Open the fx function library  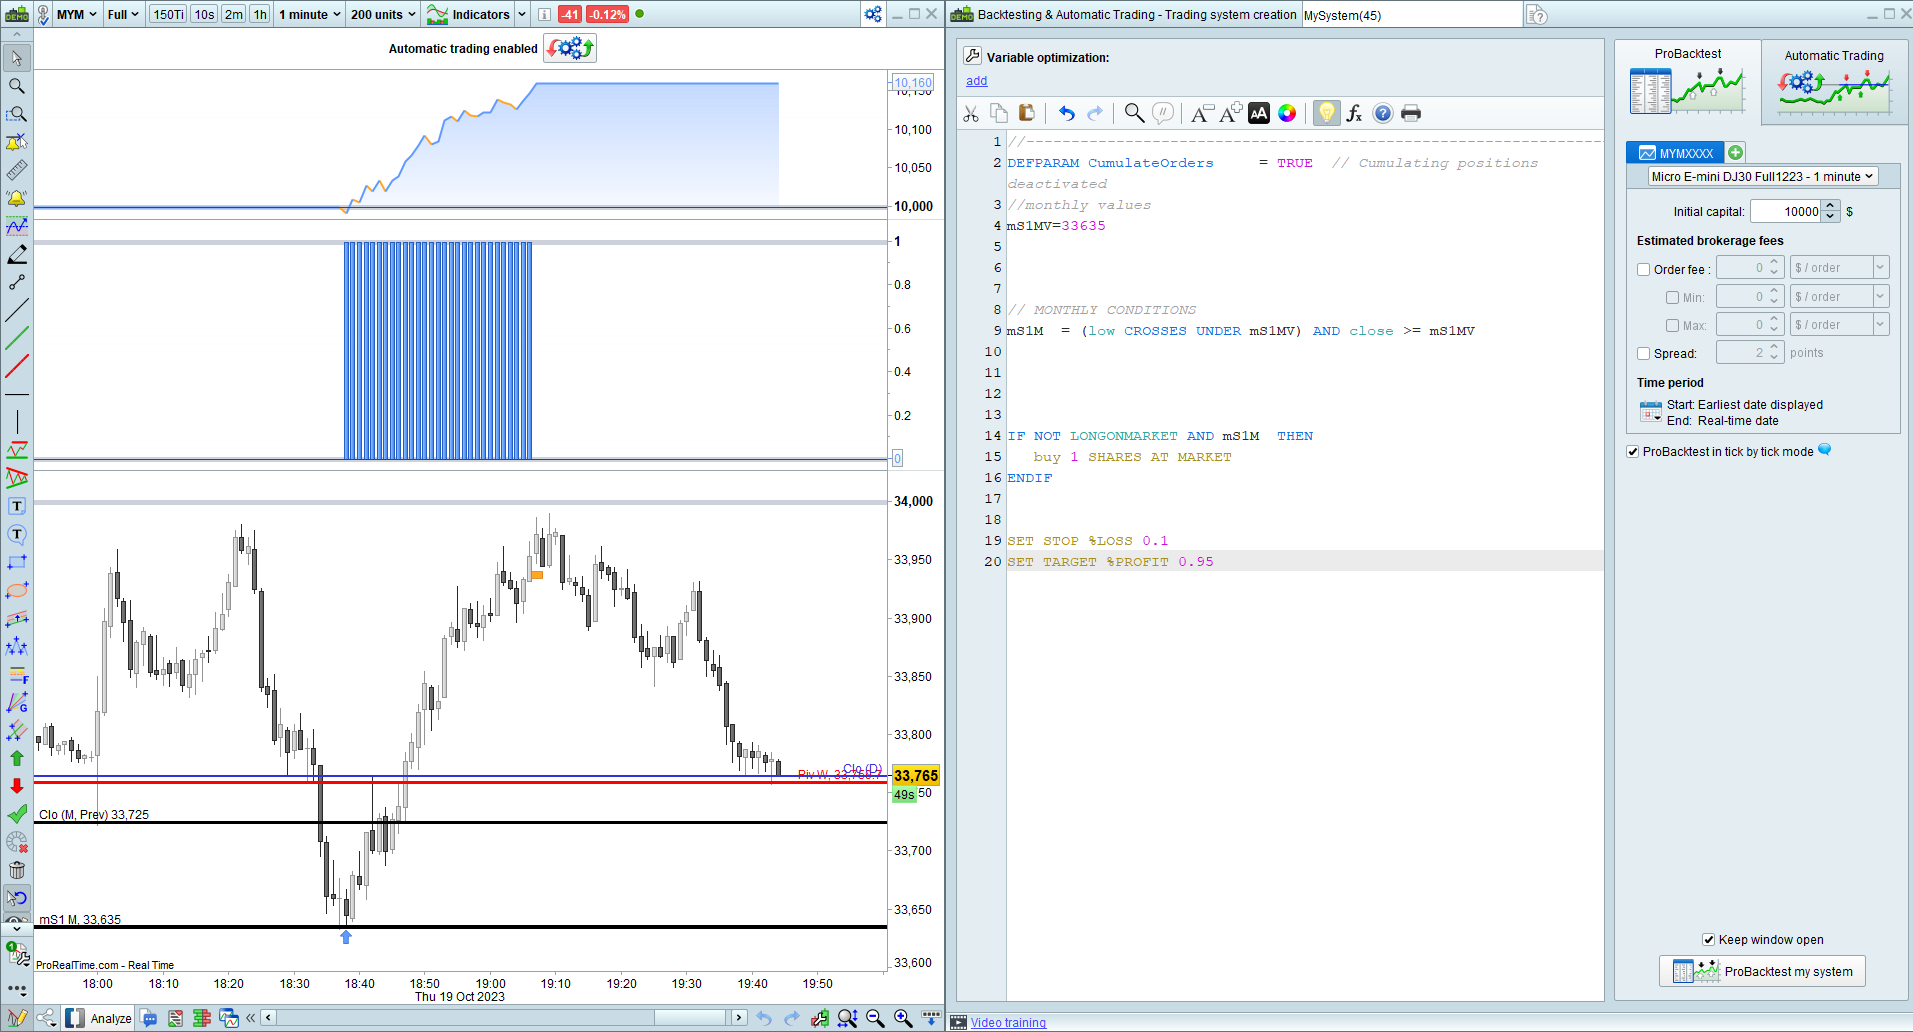click(1354, 113)
